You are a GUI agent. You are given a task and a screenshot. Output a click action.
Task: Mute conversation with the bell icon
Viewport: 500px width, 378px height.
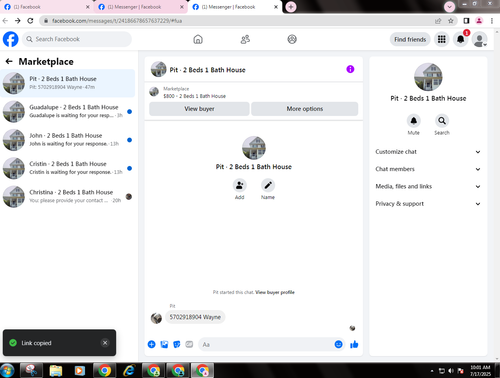click(x=414, y=121)
